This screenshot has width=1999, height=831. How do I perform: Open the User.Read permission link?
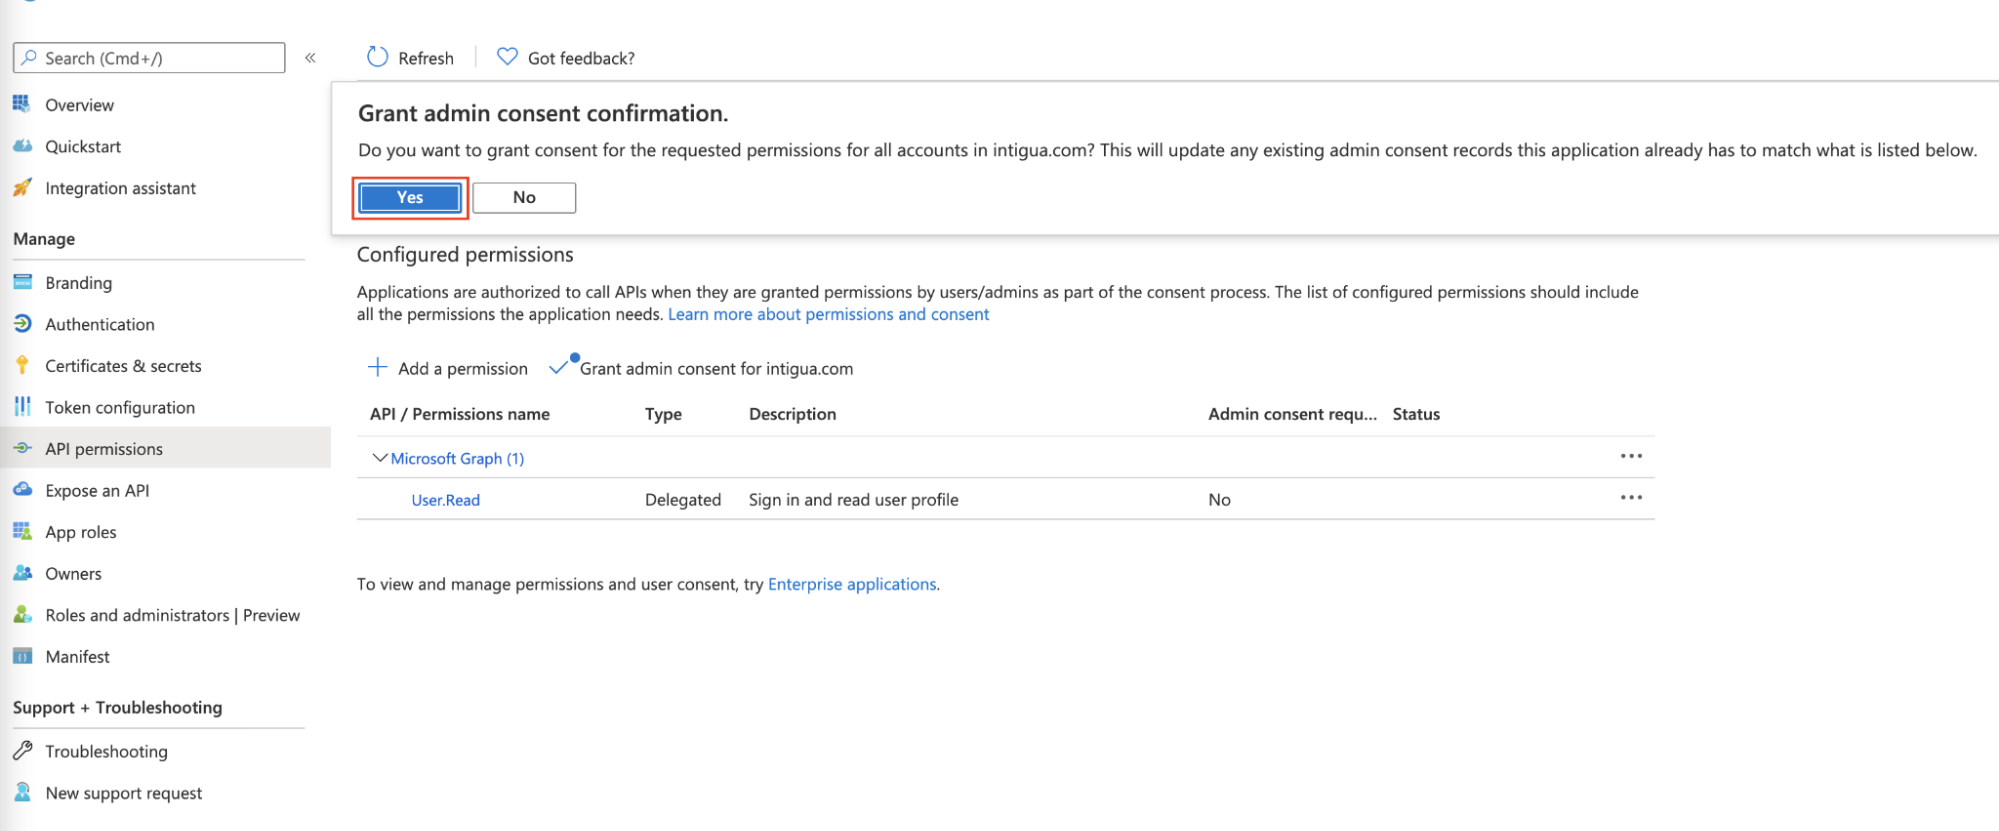[445, 500]
